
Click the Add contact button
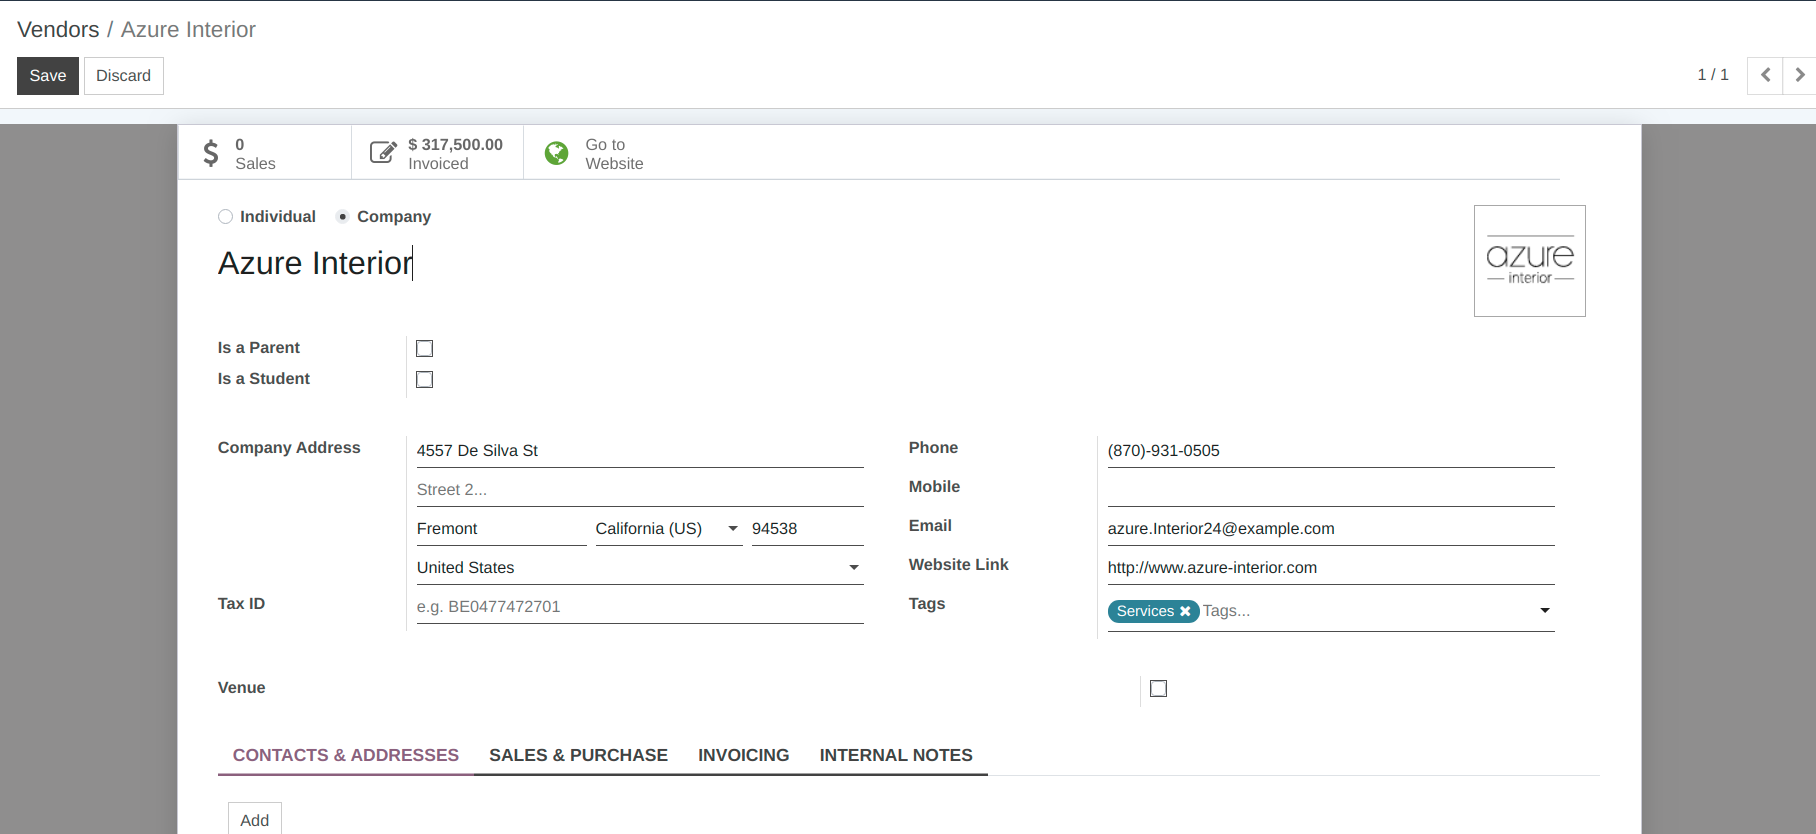[x=255, y=820]
